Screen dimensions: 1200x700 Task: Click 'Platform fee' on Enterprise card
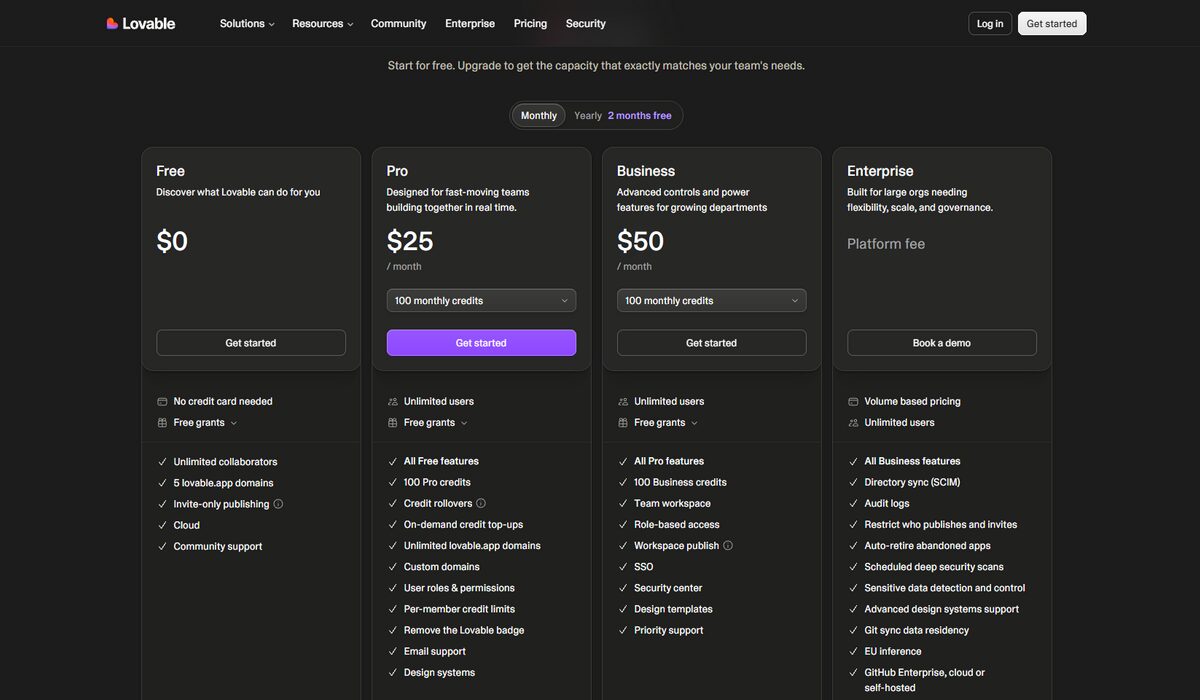[886, 244]
